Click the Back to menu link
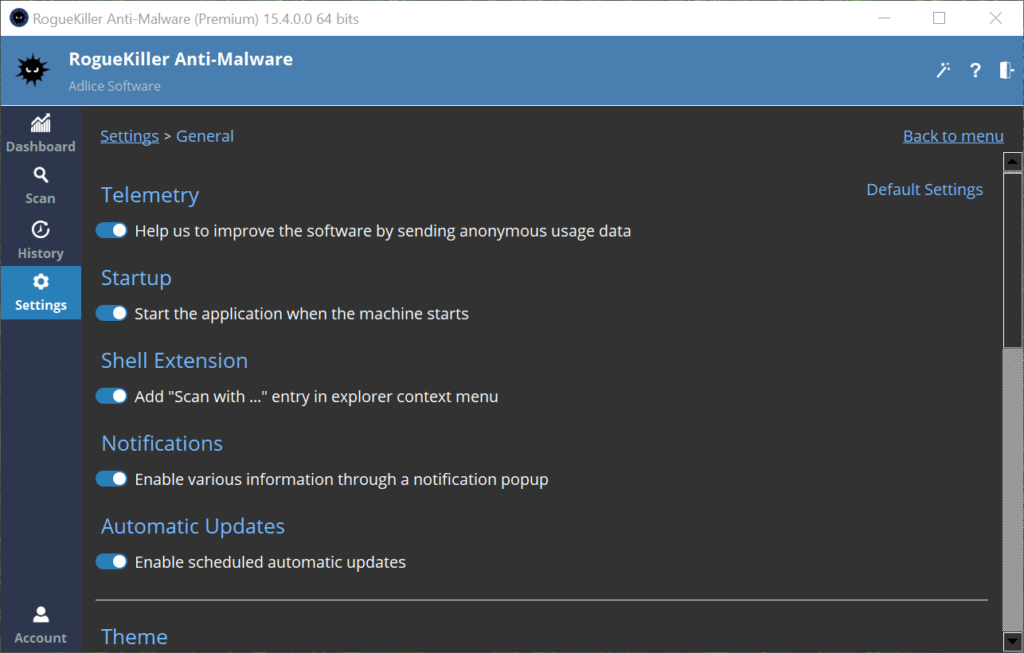The height and width of the screenshot is (653, 1024). (x=952, y=136)
